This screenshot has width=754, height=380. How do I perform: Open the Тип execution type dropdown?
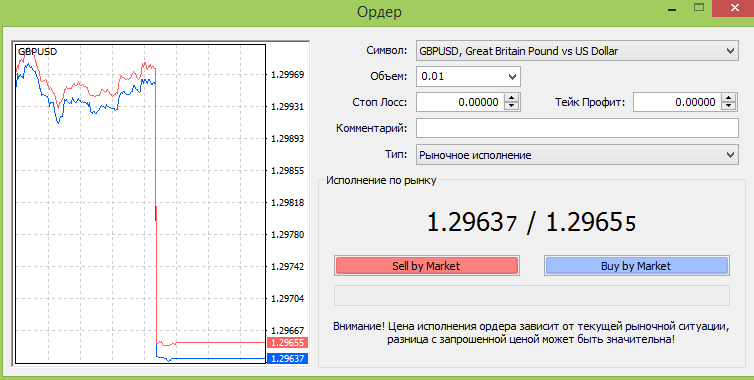(577, 155)
